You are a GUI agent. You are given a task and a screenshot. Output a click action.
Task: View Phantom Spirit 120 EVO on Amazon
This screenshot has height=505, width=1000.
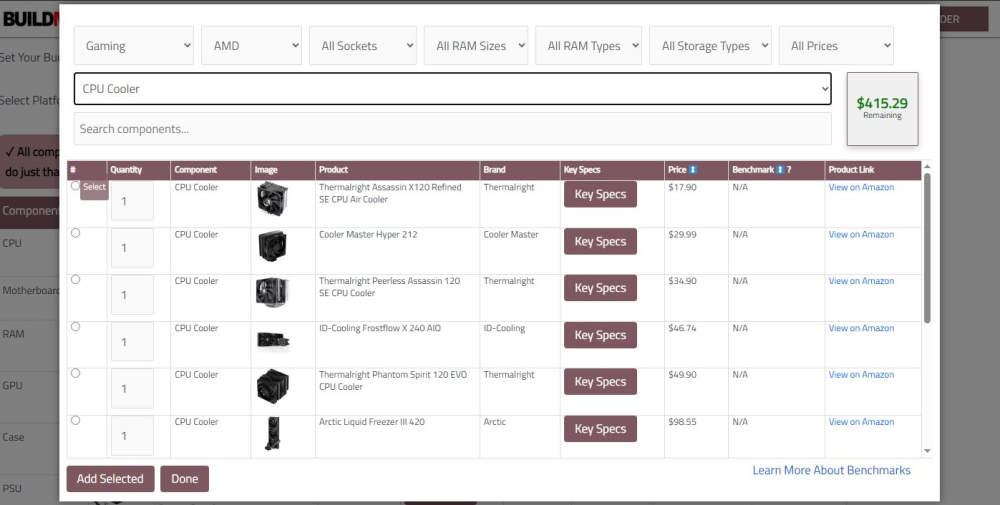861,375
